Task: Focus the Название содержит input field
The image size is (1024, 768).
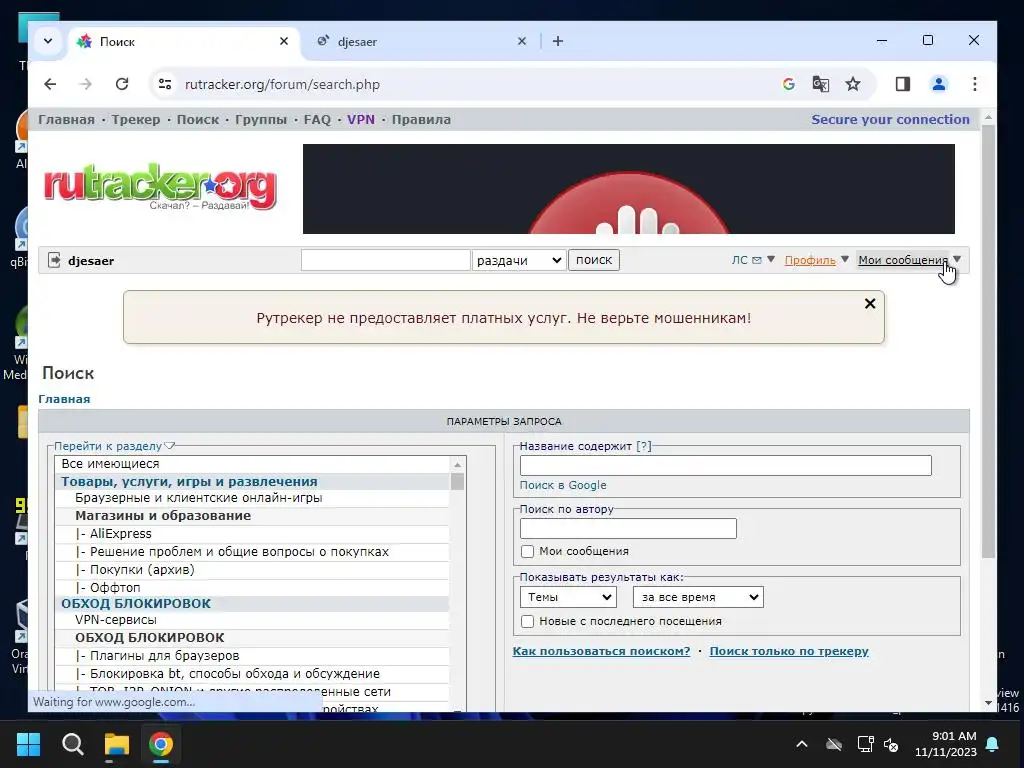Action: (x=726, y=466)
